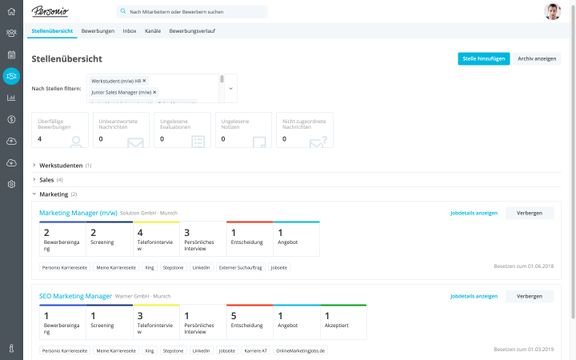The height and width of the screenshot is (360, 576).
Task: Remove Junior Sales Manager (m/w) filter tag
Action: (x=155, y=92)
